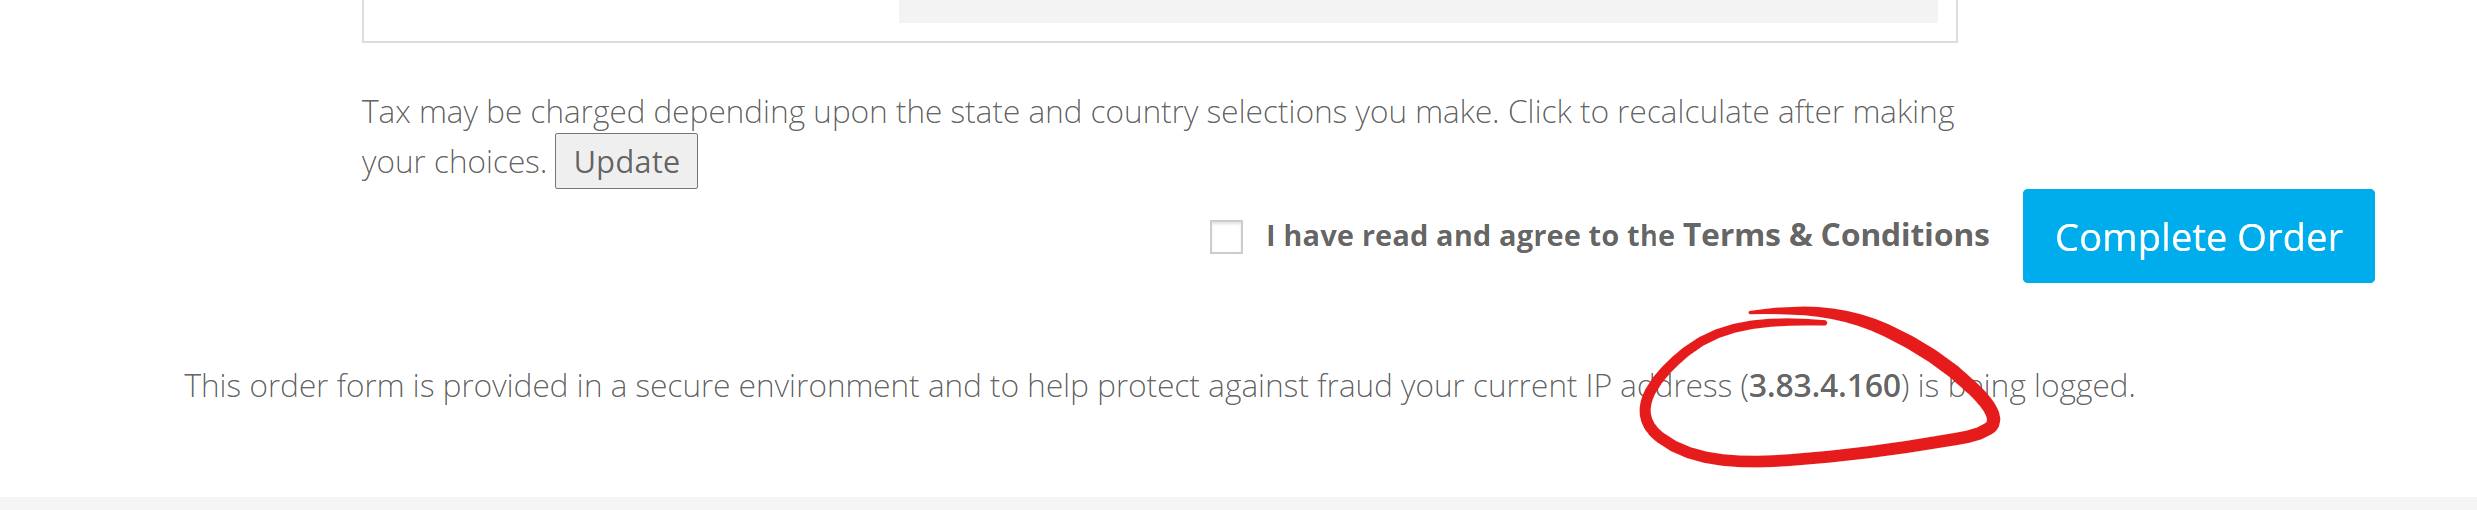Click the 'Tax may be charged' notice text

1158,136
